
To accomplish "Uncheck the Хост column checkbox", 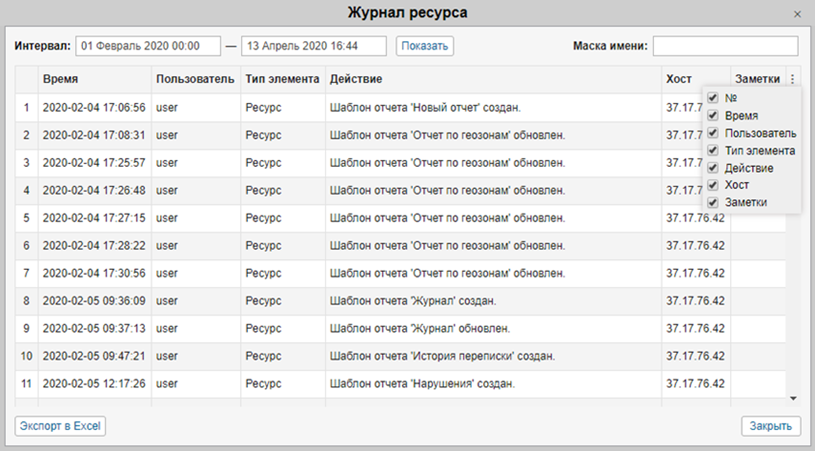I will click(713, 185).
